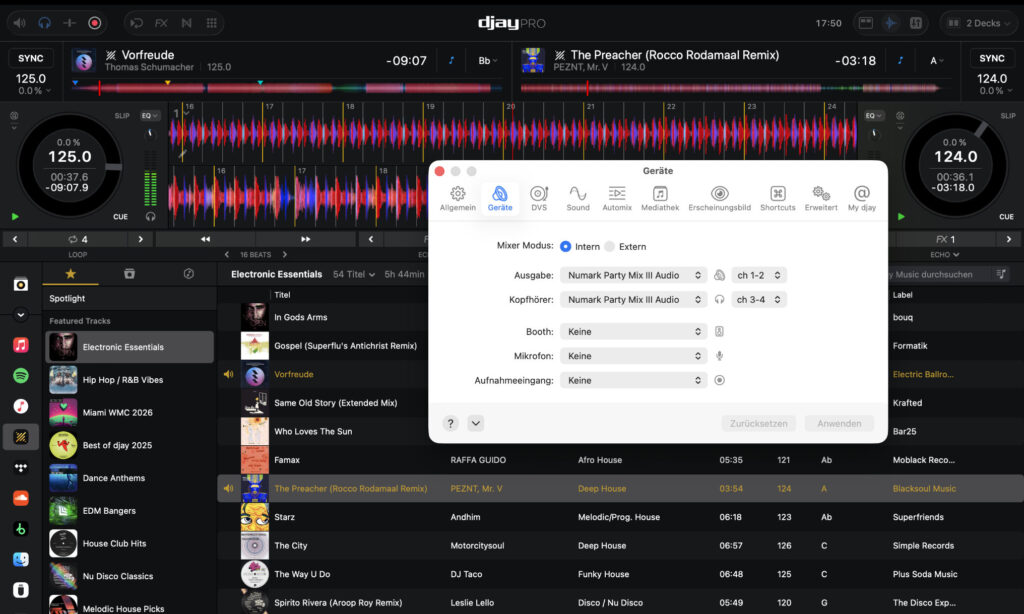
Task: Toggle the loop icon in top toolbar
Action: tap(136, 23)
